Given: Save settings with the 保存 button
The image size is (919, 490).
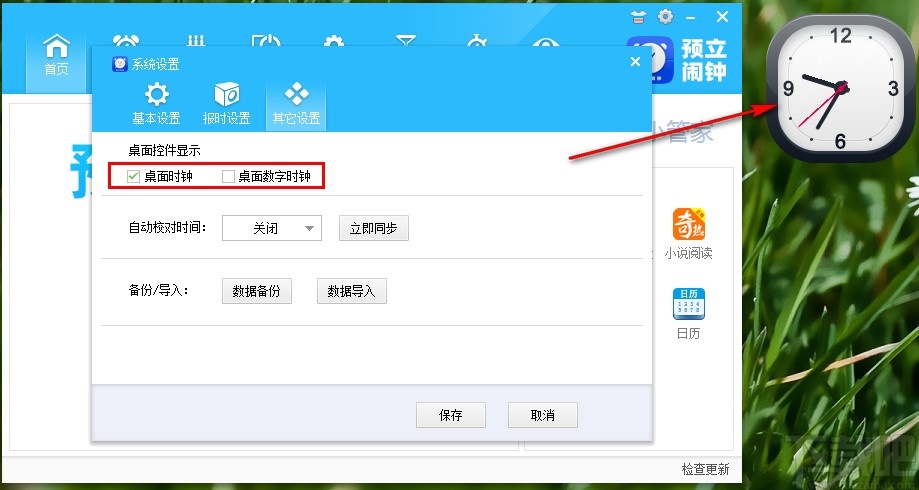Looking at the screenshot, I should click(451, 415).
